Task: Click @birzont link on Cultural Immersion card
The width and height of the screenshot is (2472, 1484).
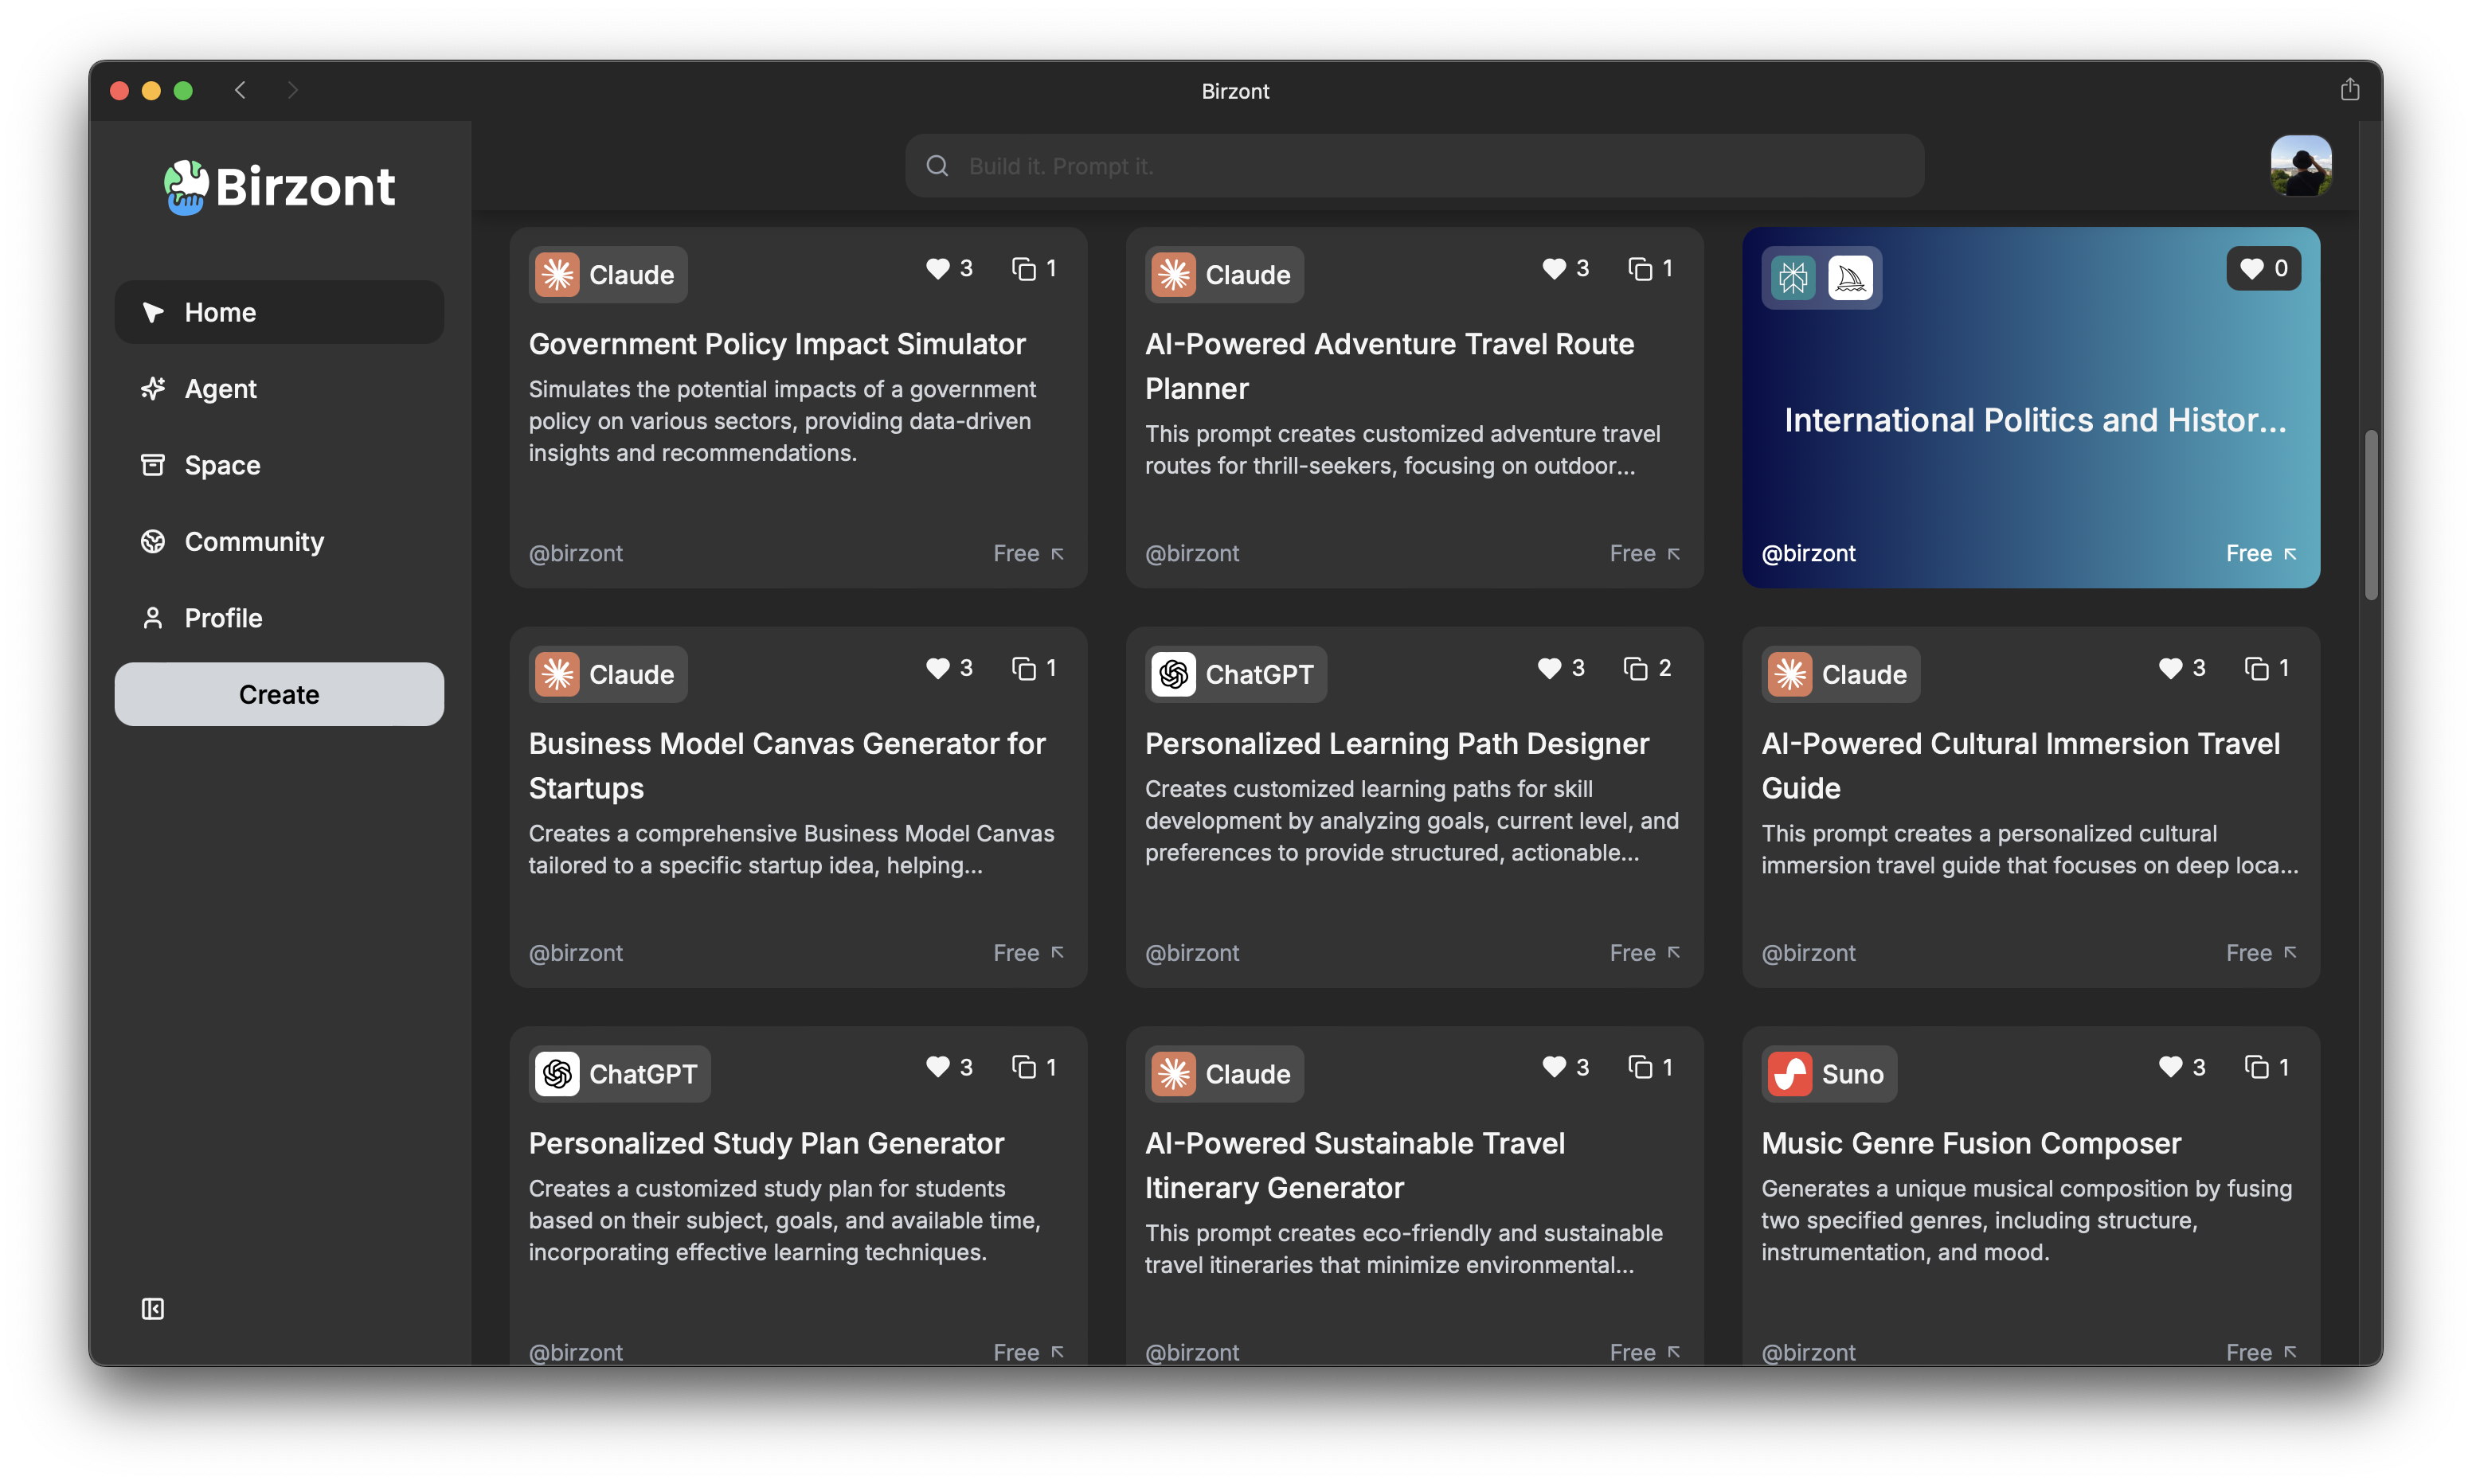Action: click(1807, 953)
